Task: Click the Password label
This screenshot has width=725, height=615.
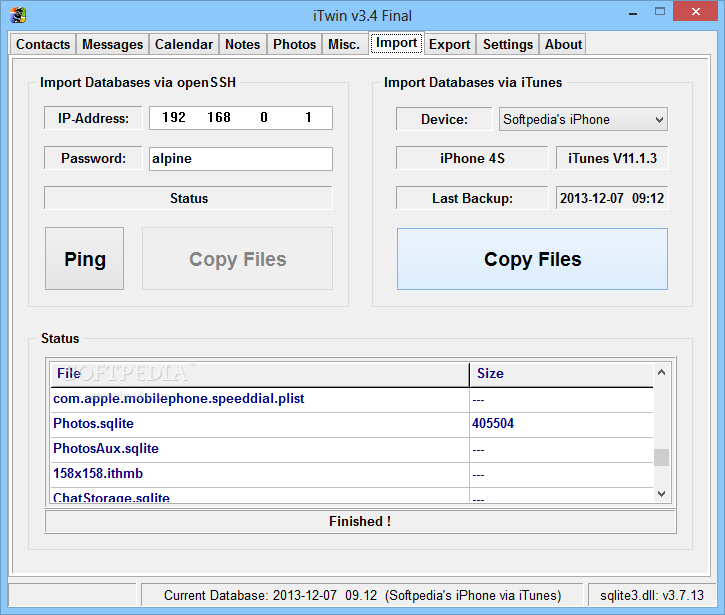Action: click(x=93, y=159)
